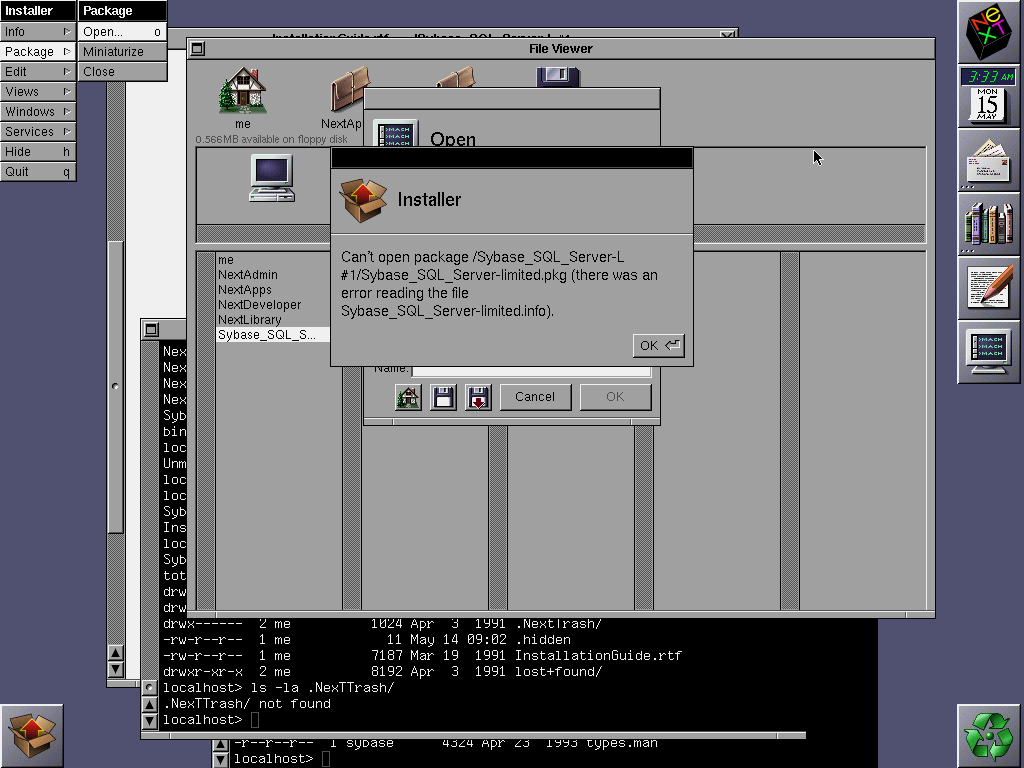Image resolution: width=1024 pixels, height=768 pixels.
Task: Click the eject-disk icon in the Open panel
Action: [x=478, y=396]
